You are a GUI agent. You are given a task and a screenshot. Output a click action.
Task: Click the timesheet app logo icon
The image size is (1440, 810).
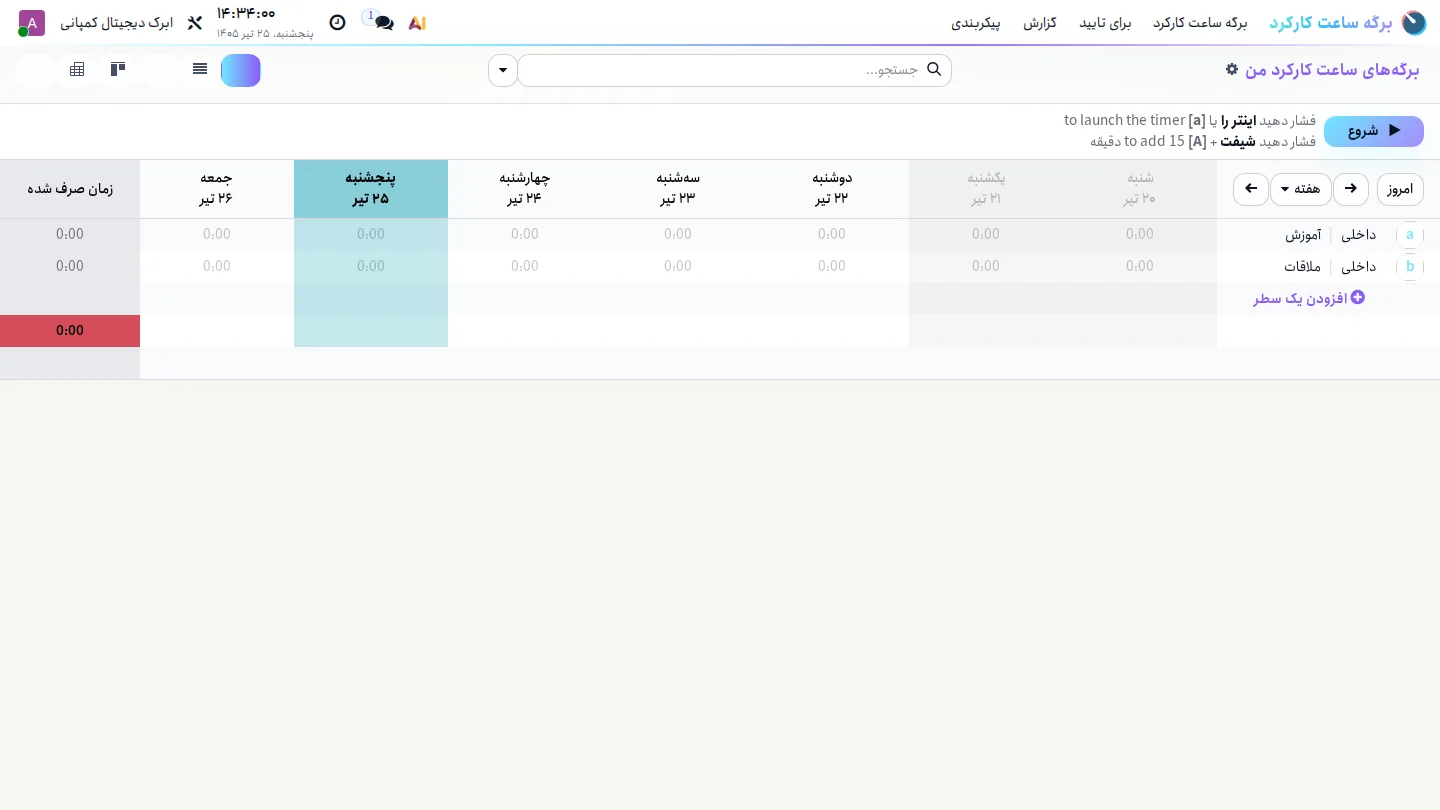point(1414,23)
